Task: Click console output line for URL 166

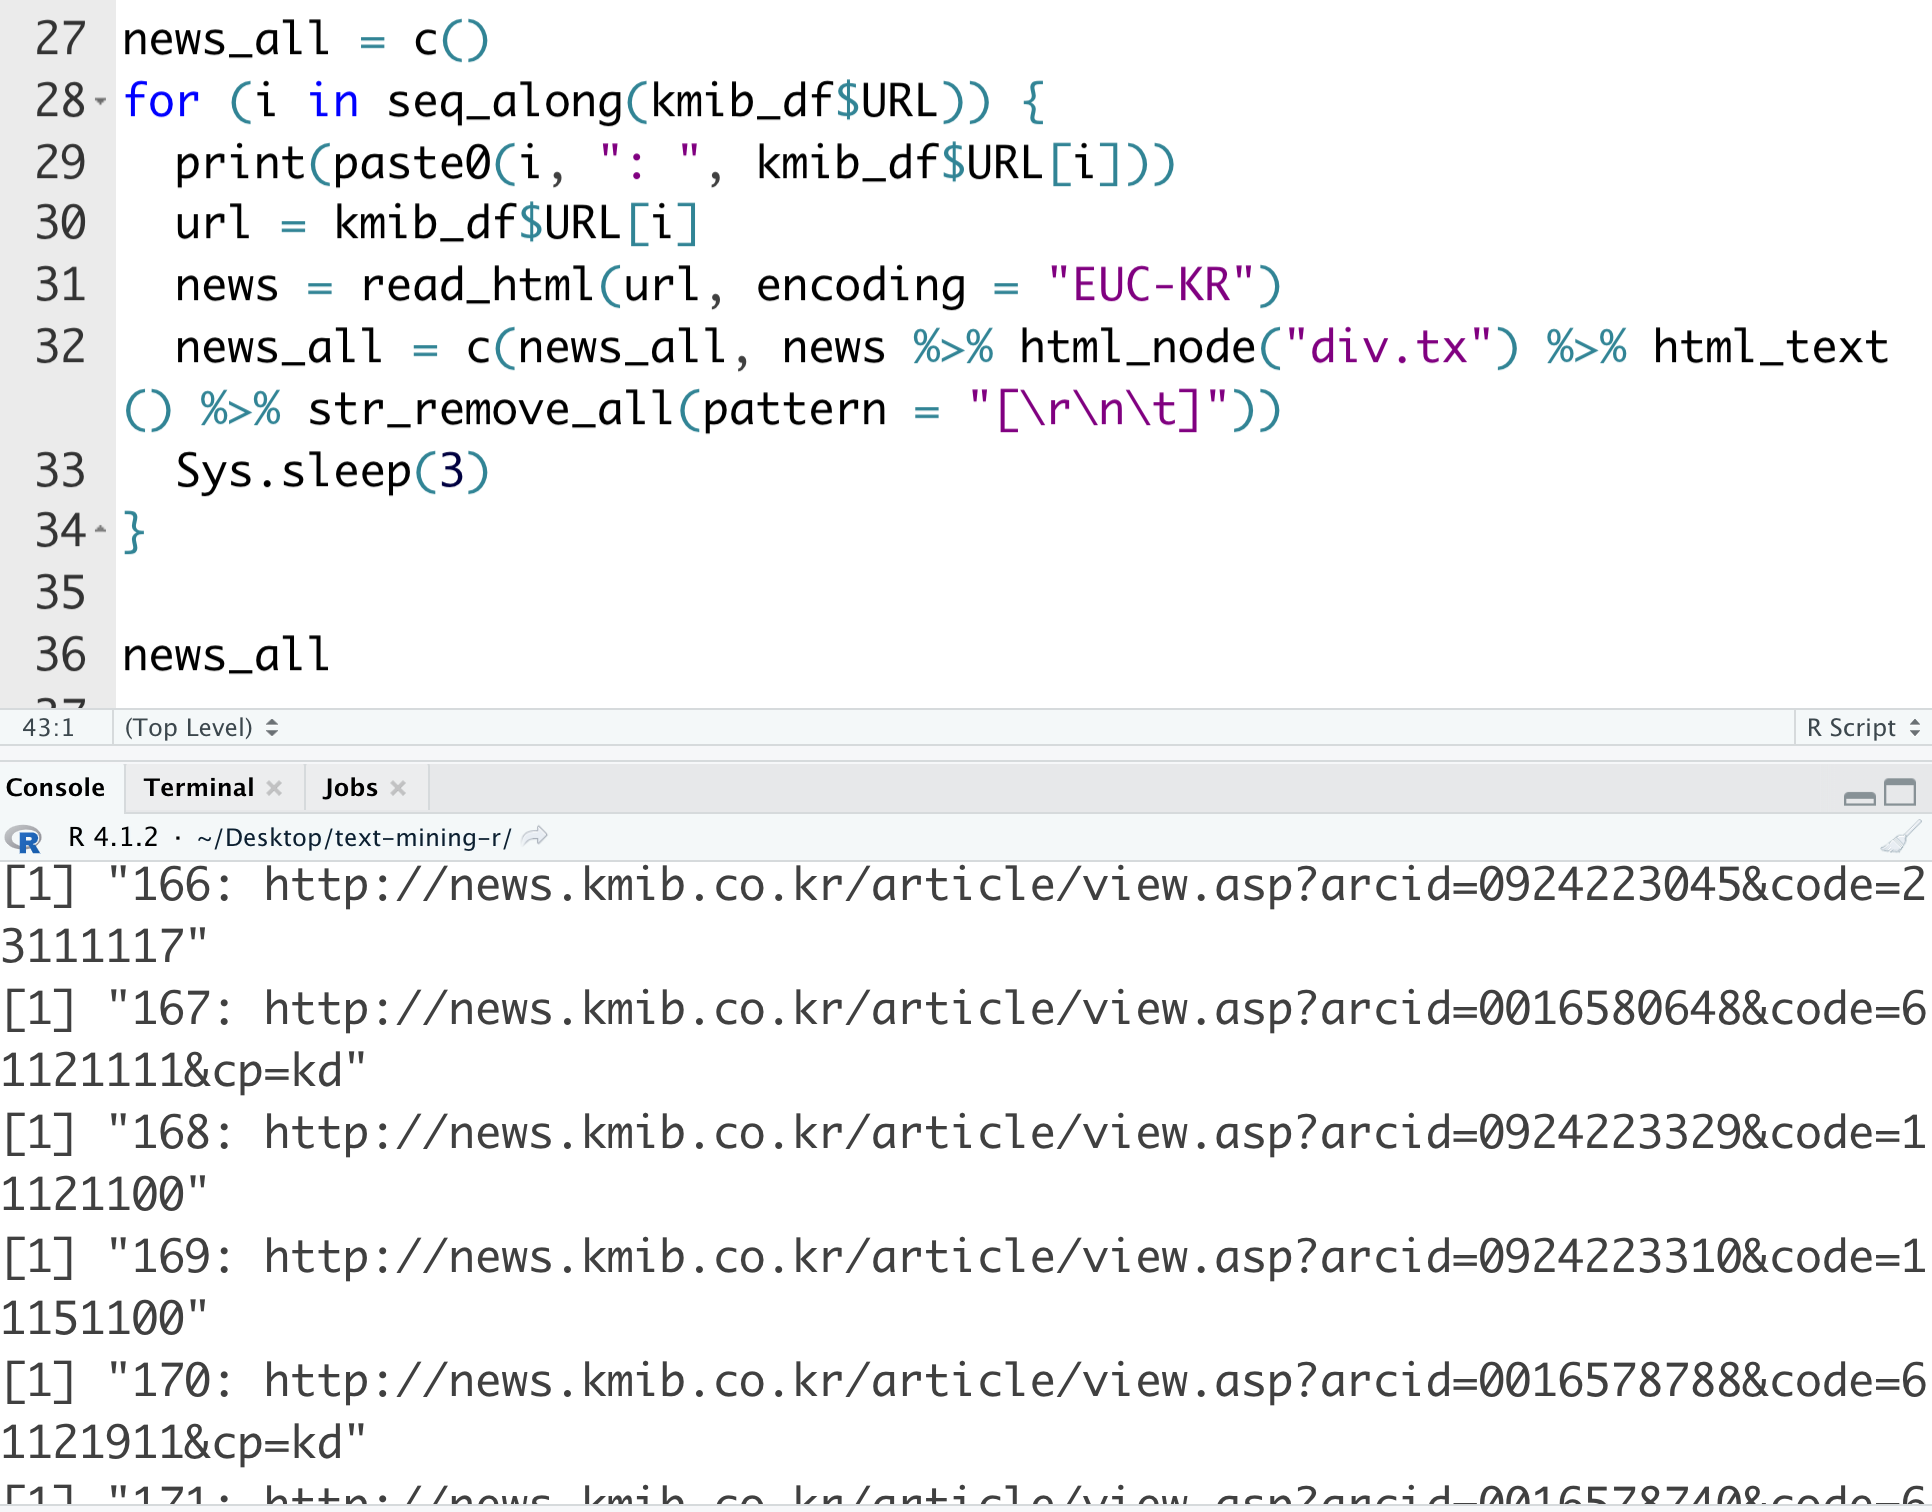Action: 964,916
